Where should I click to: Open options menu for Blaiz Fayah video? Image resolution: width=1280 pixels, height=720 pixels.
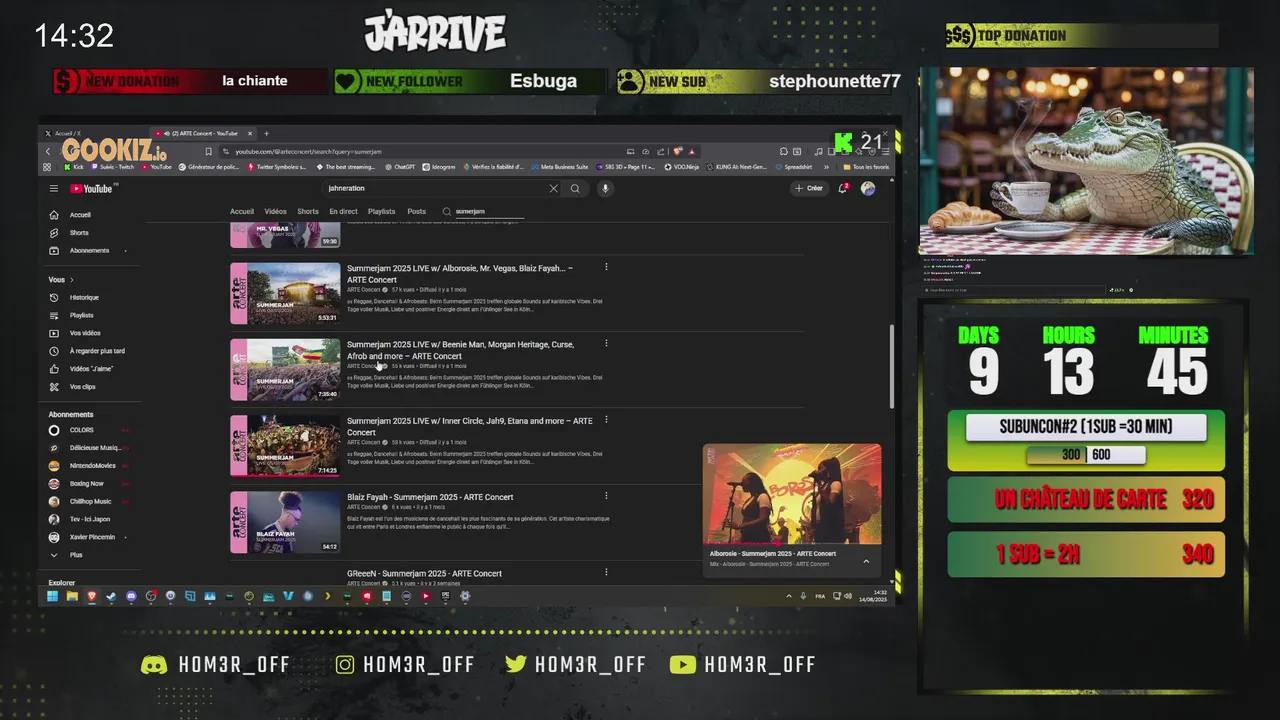click(x=606, y=495)
